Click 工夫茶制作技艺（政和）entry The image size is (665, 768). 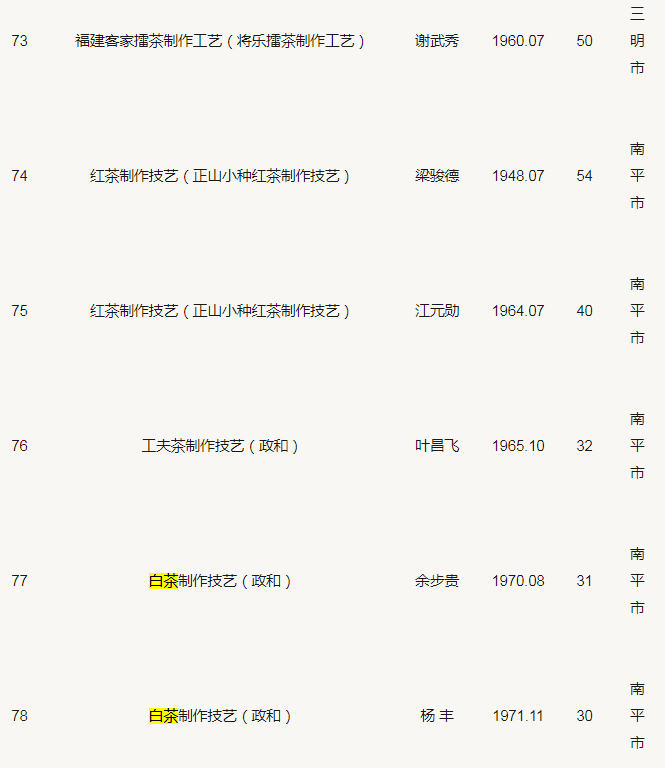pos(219,446)
